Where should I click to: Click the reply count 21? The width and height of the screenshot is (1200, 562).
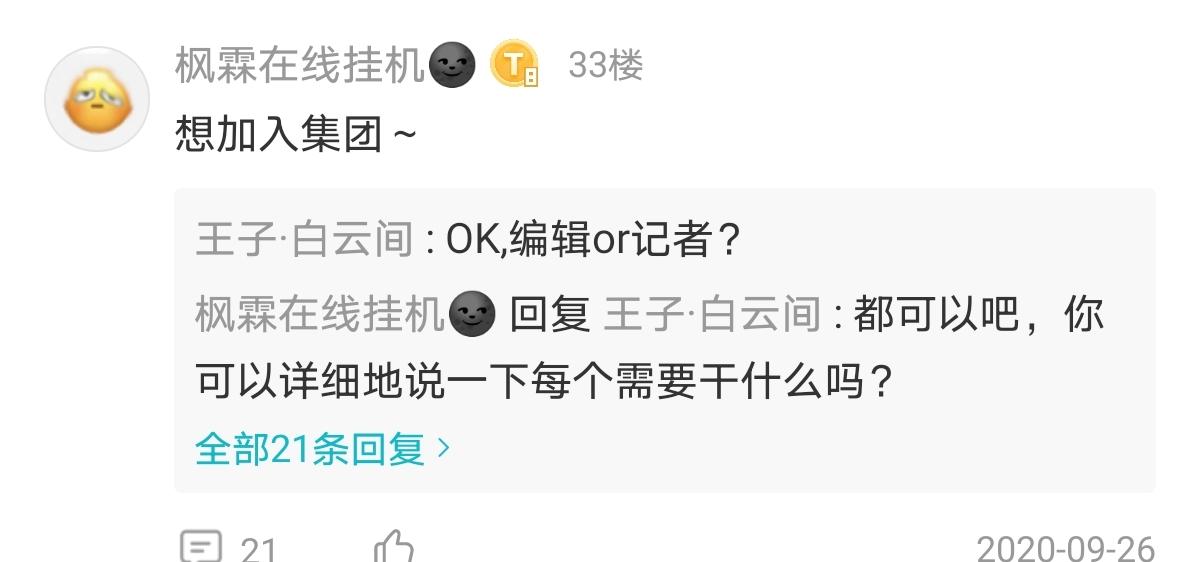[259, 549]
